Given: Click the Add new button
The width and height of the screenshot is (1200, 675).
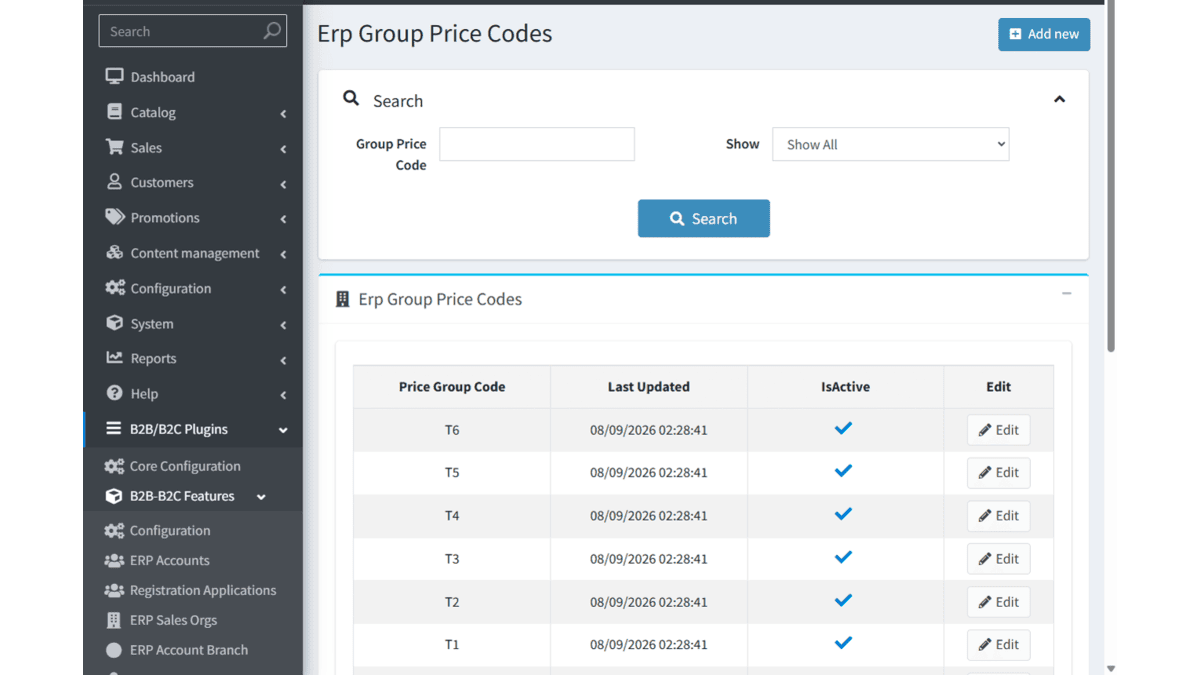Looking at the screenshot, I should (x=1044, y=34).
